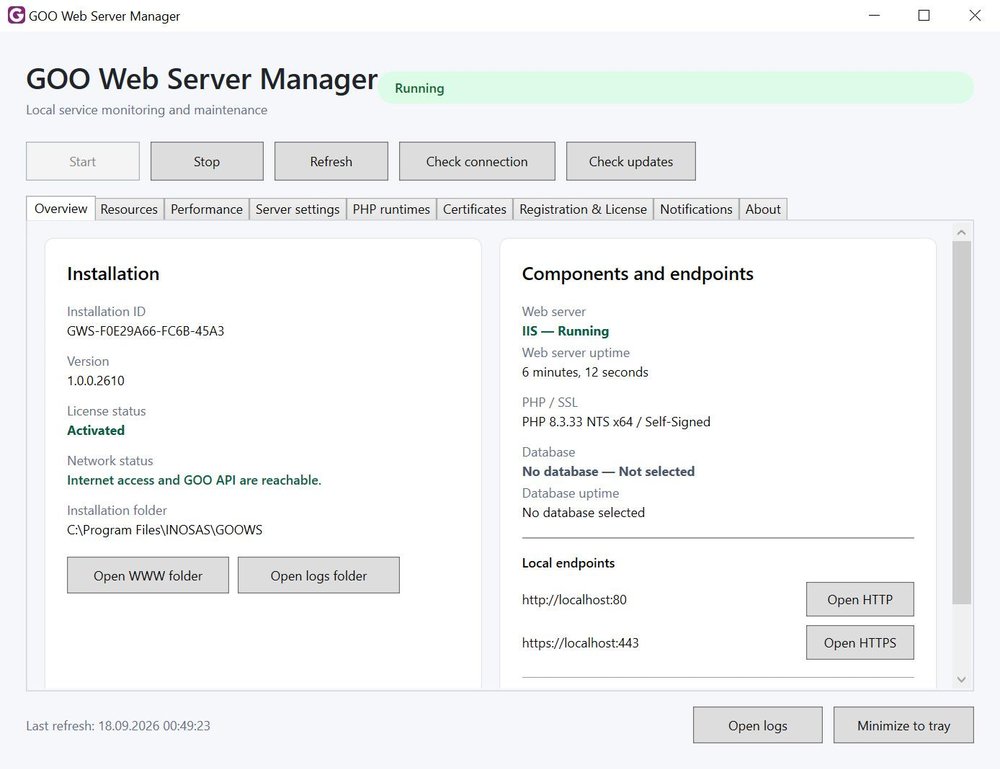Click Open HTTP button

pyautogui.click(x=860, y=599)
